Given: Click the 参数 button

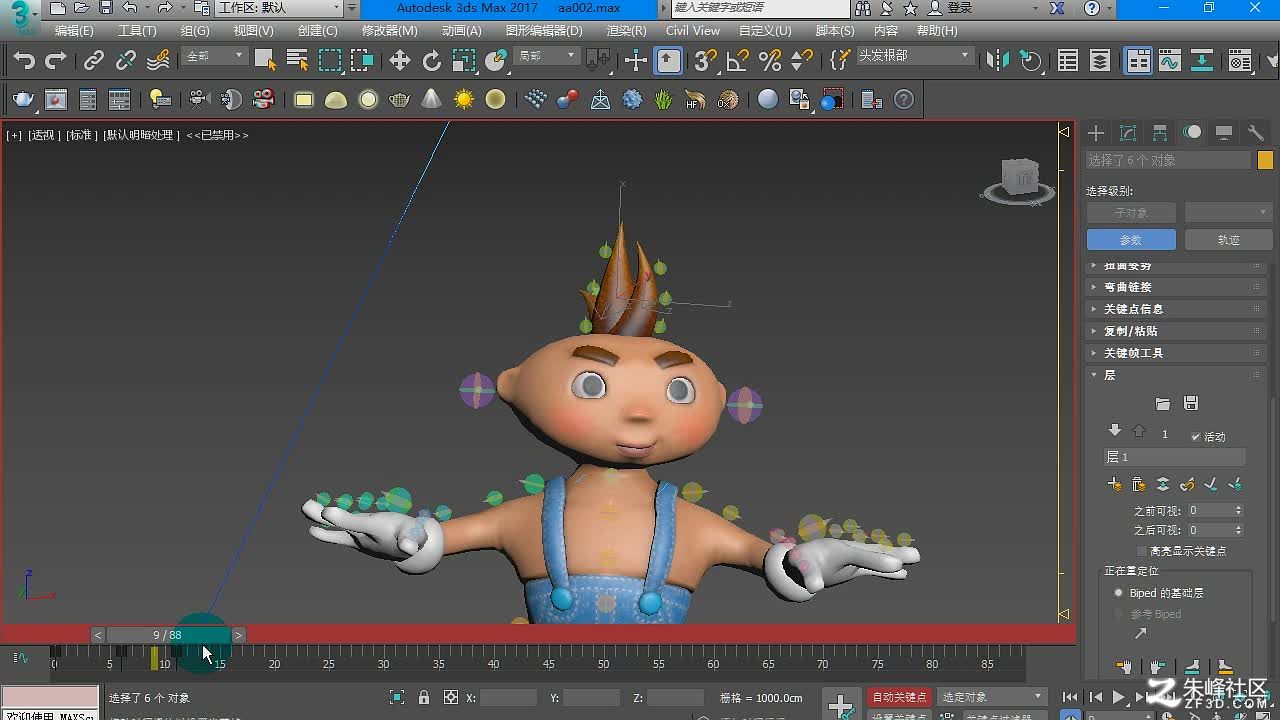Looking at the screenshot, I should pos(1131,240).
